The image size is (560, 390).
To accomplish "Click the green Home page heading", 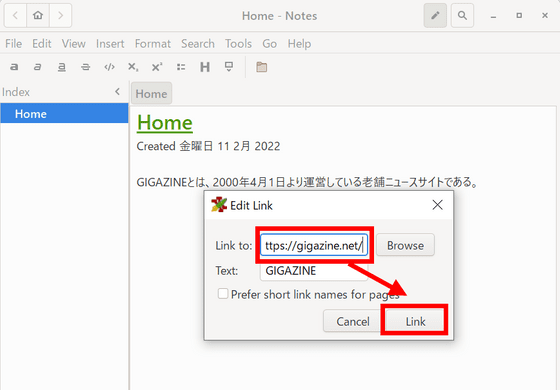I will (165, 123).
